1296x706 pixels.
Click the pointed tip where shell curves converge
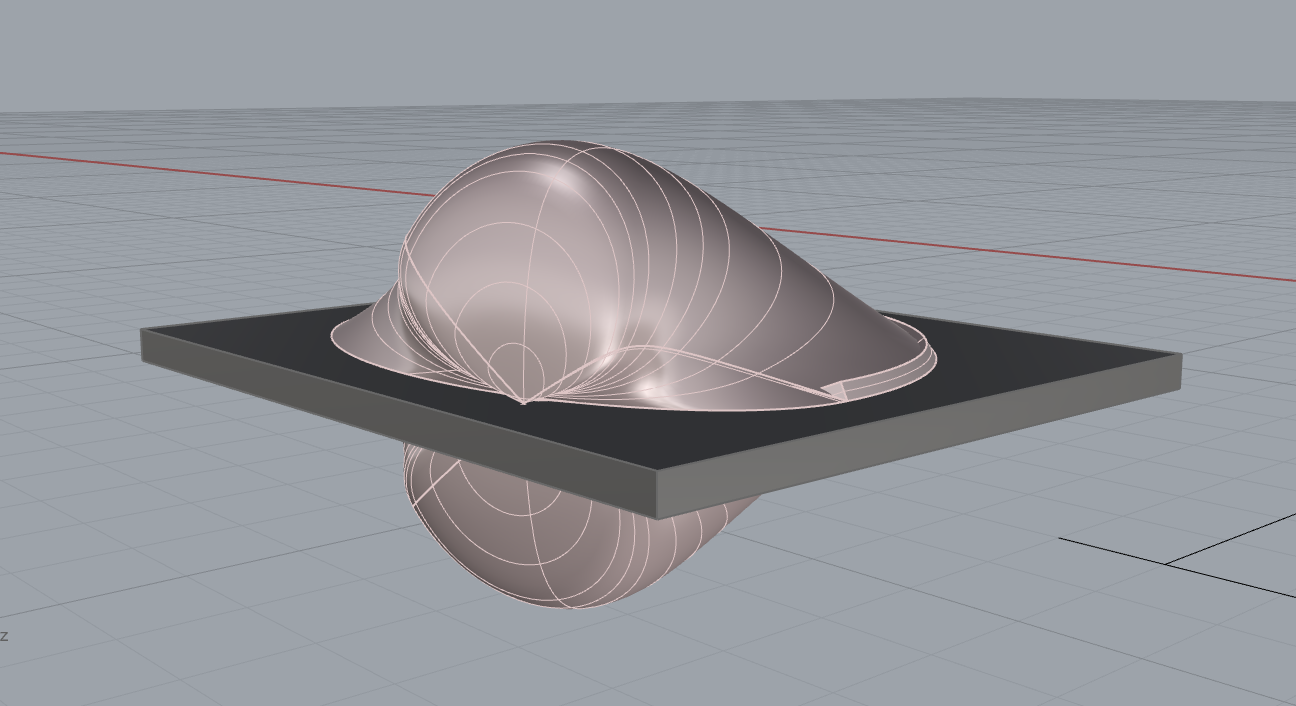point(524,402)
